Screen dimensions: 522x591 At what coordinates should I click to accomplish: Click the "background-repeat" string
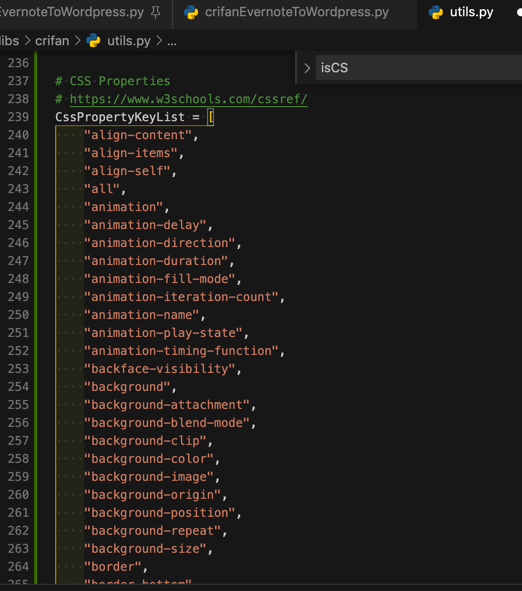tap(152, 531)
